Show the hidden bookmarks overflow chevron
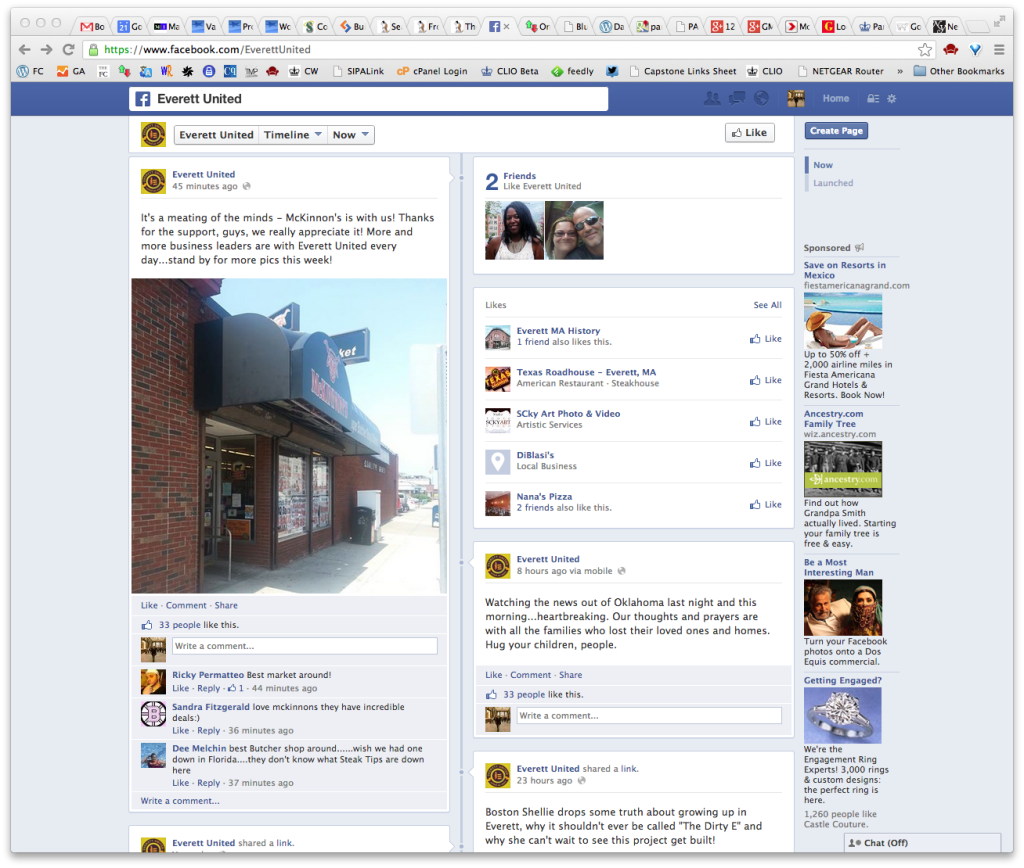Image resolution: width=1024 pixels, height=868 pixels. point(900,71)
